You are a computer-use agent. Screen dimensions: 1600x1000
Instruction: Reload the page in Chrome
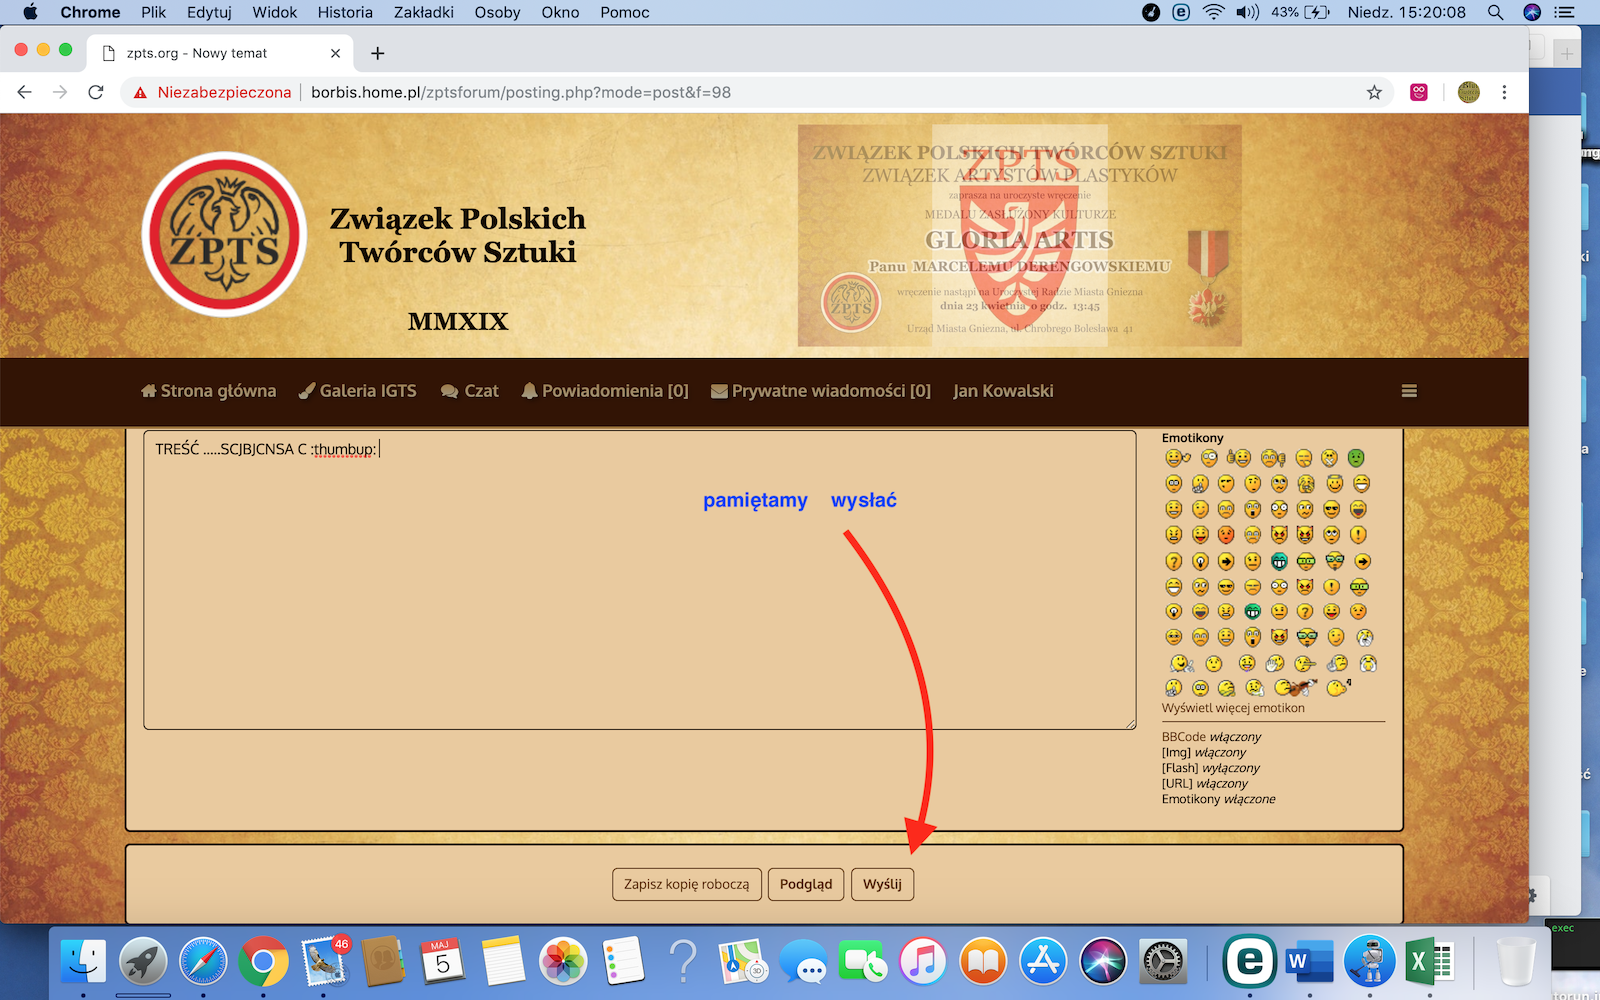(96, 92)
